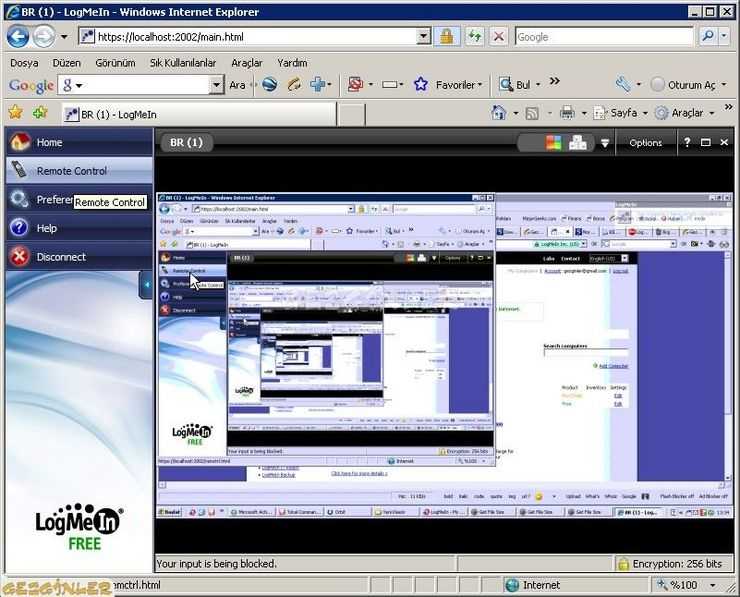The height and width of the screenshot is (597, 740).
Task: Open the recent pages dropdown beside Forward
Action: (64, 37)
